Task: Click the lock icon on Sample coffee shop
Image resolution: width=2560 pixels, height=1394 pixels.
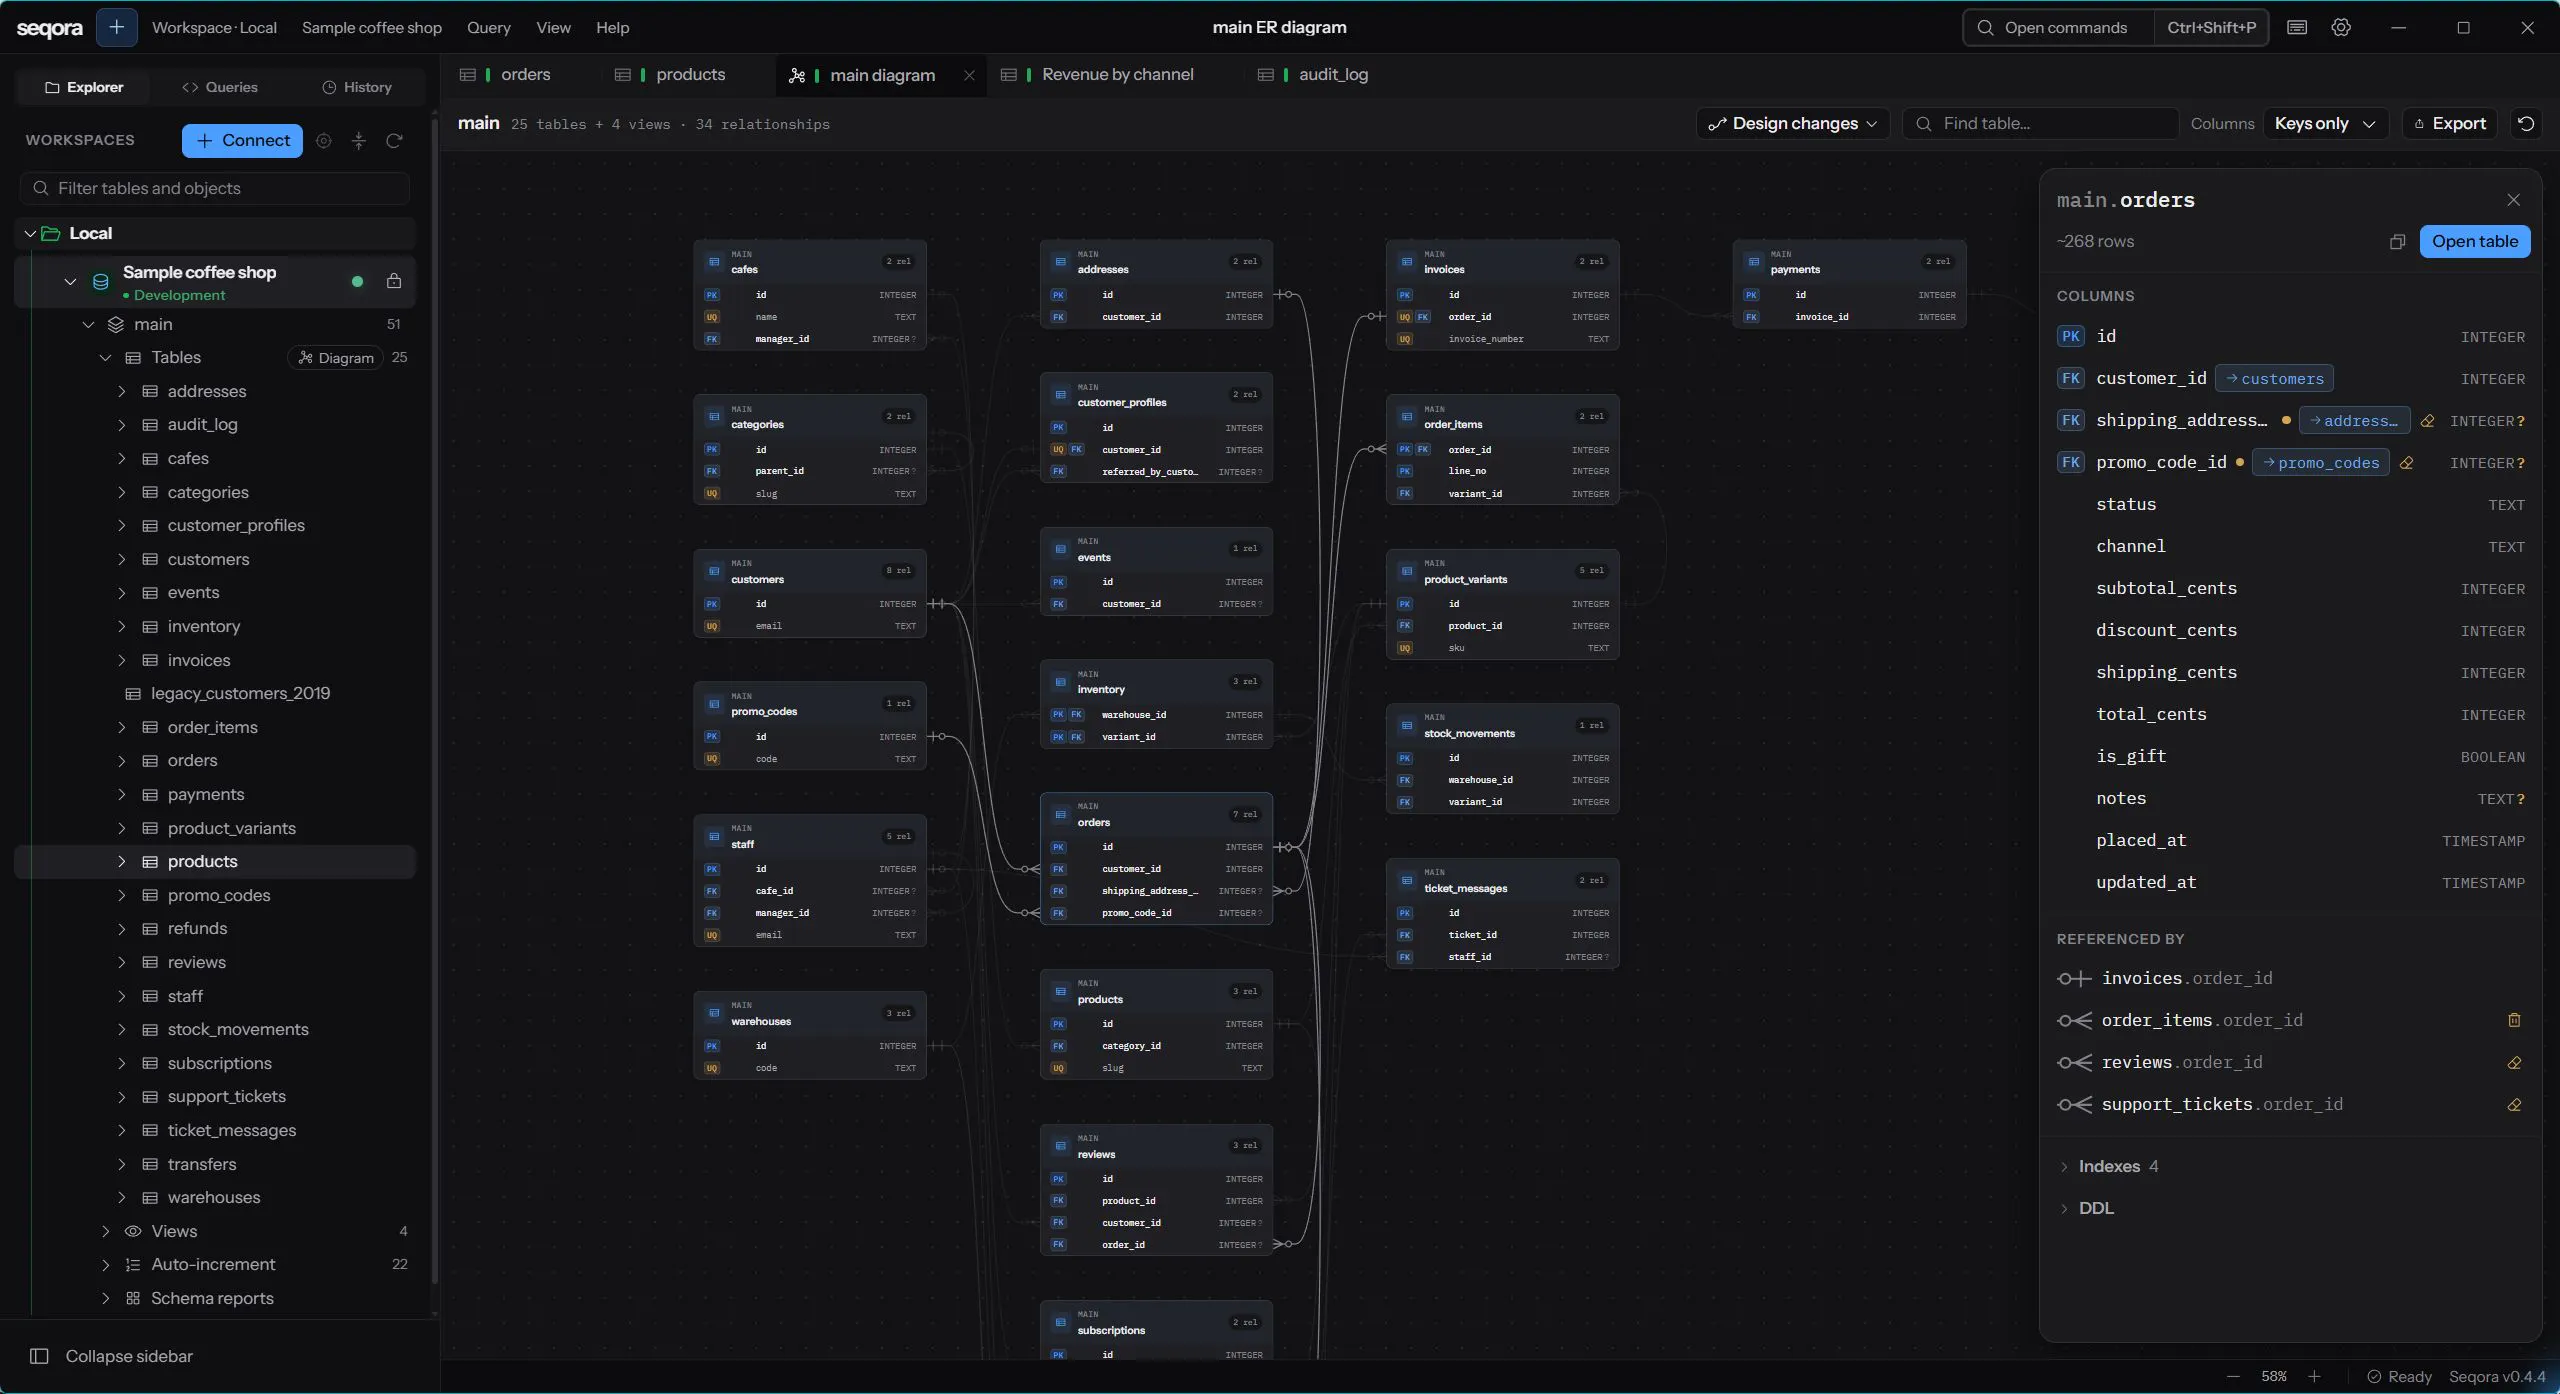Action: 394,281
